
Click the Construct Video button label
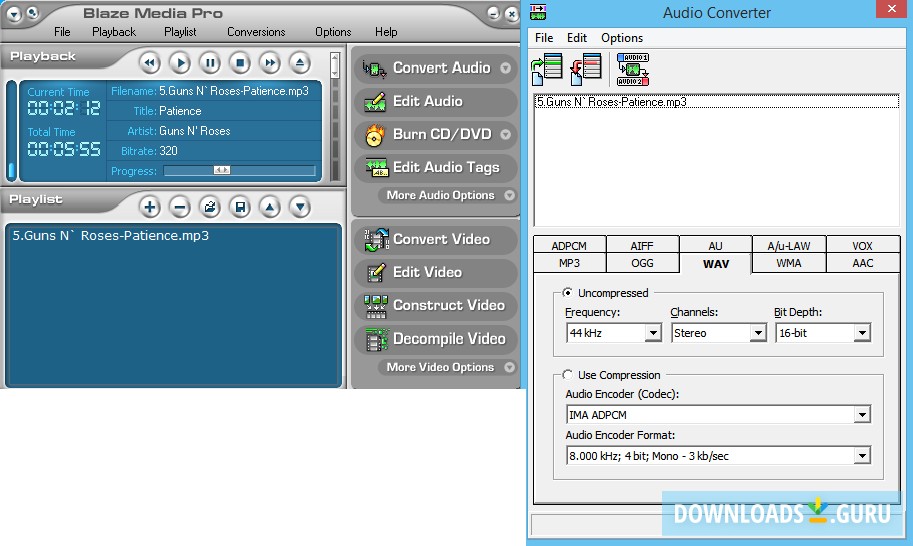click(449, 305)
